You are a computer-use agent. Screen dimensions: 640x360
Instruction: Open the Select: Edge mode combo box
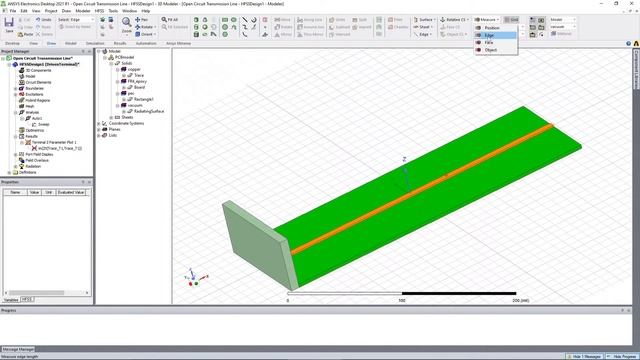[76, 20]
